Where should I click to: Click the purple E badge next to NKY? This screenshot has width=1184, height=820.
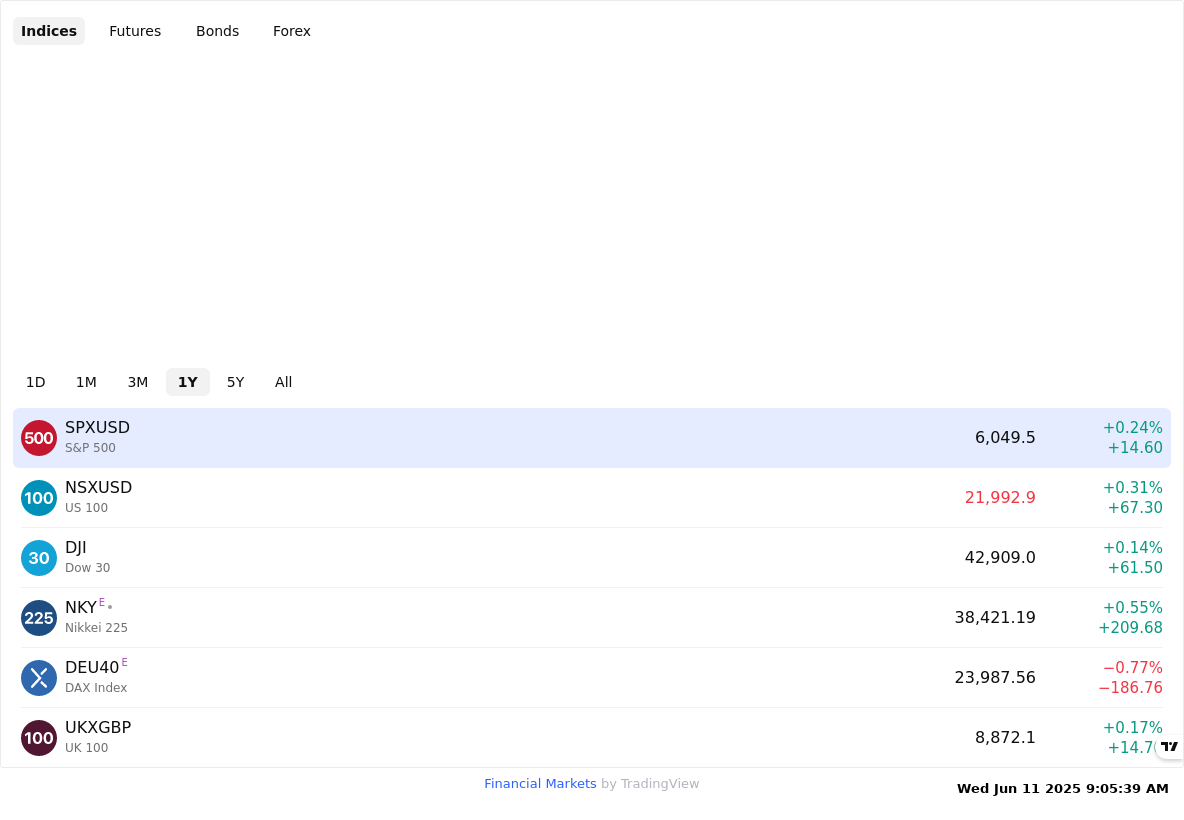102,602
